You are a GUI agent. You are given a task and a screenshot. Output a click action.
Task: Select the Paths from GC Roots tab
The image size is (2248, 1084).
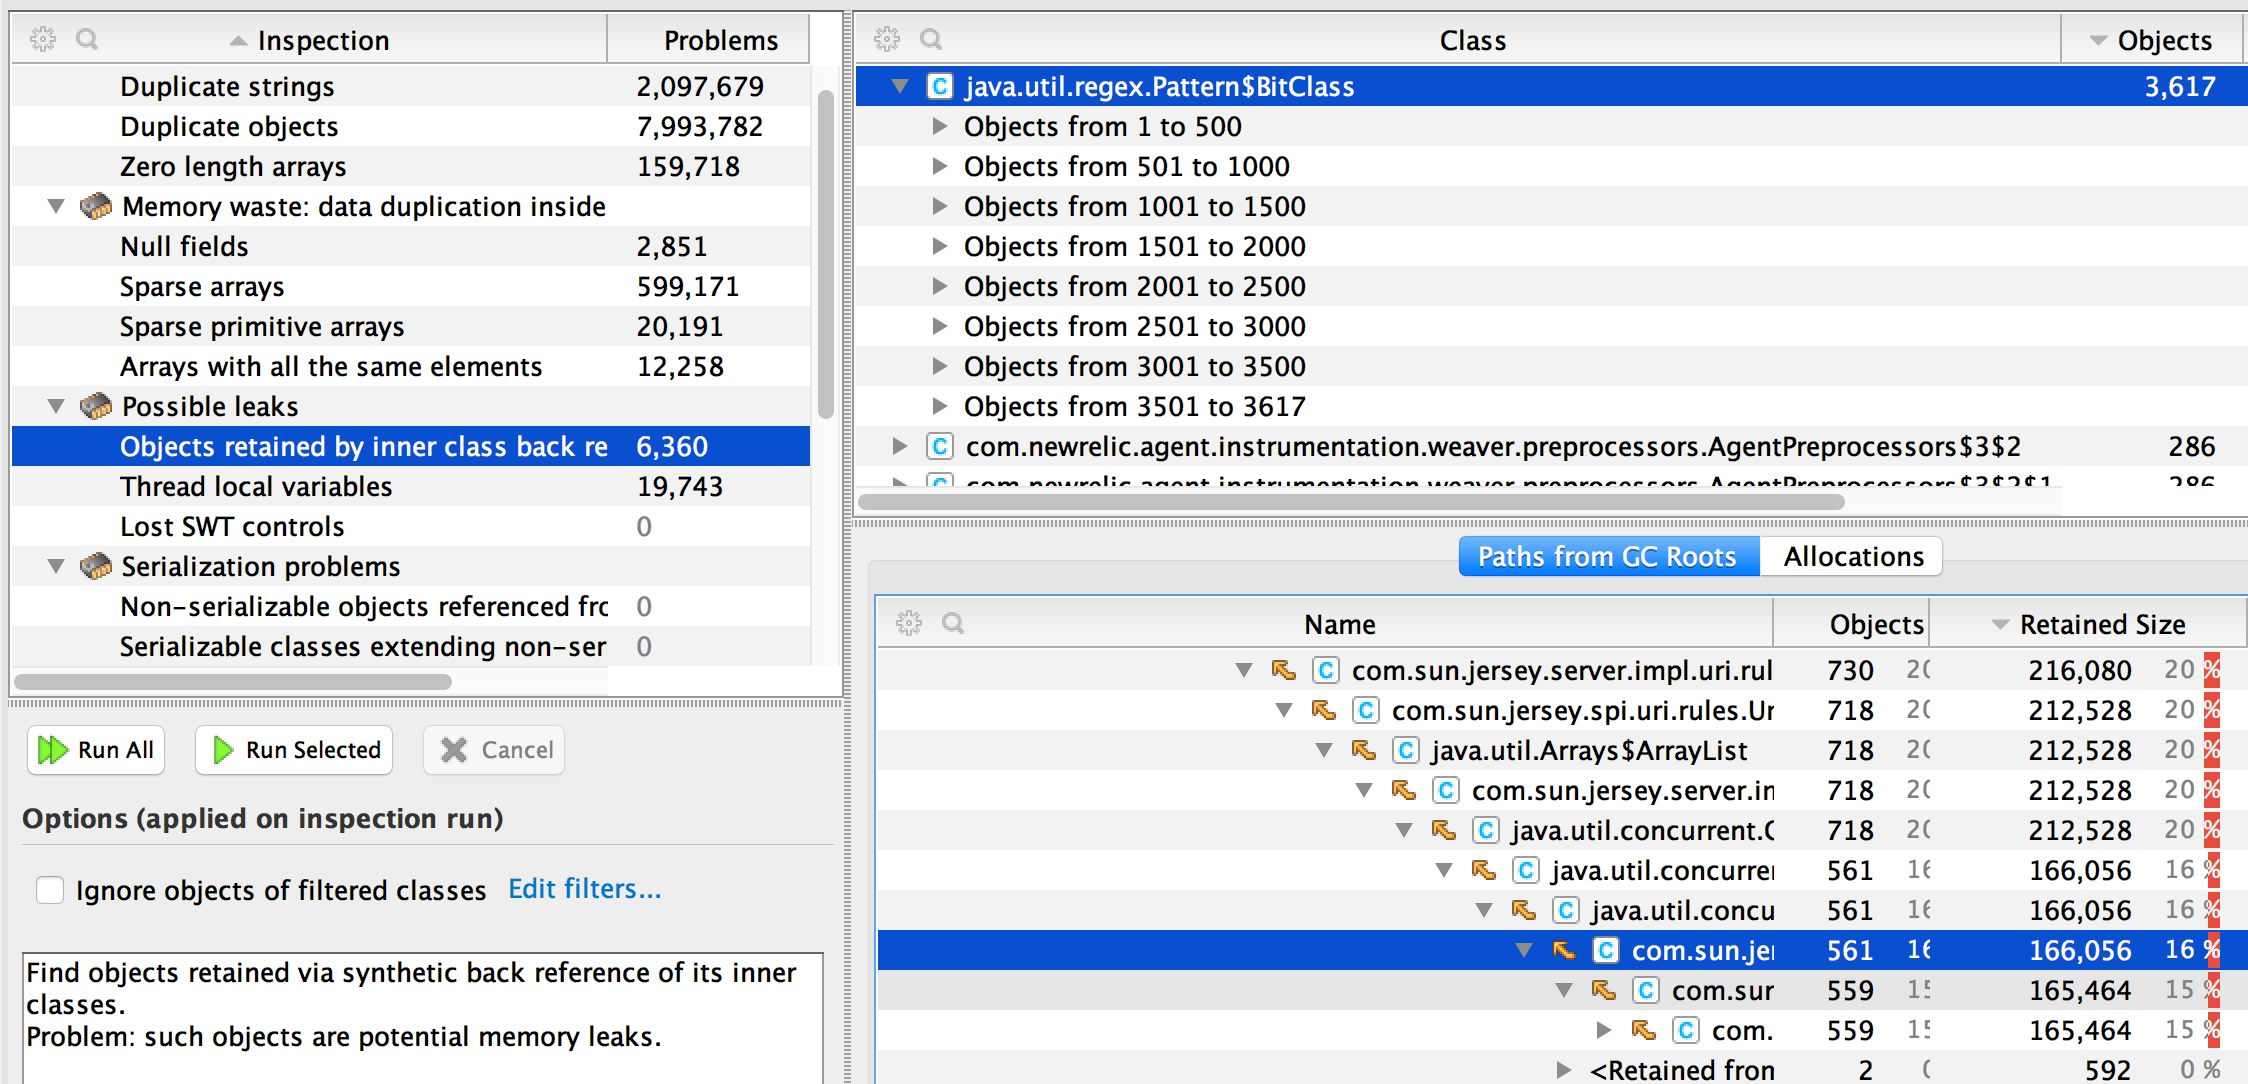tap(1607, 556)
